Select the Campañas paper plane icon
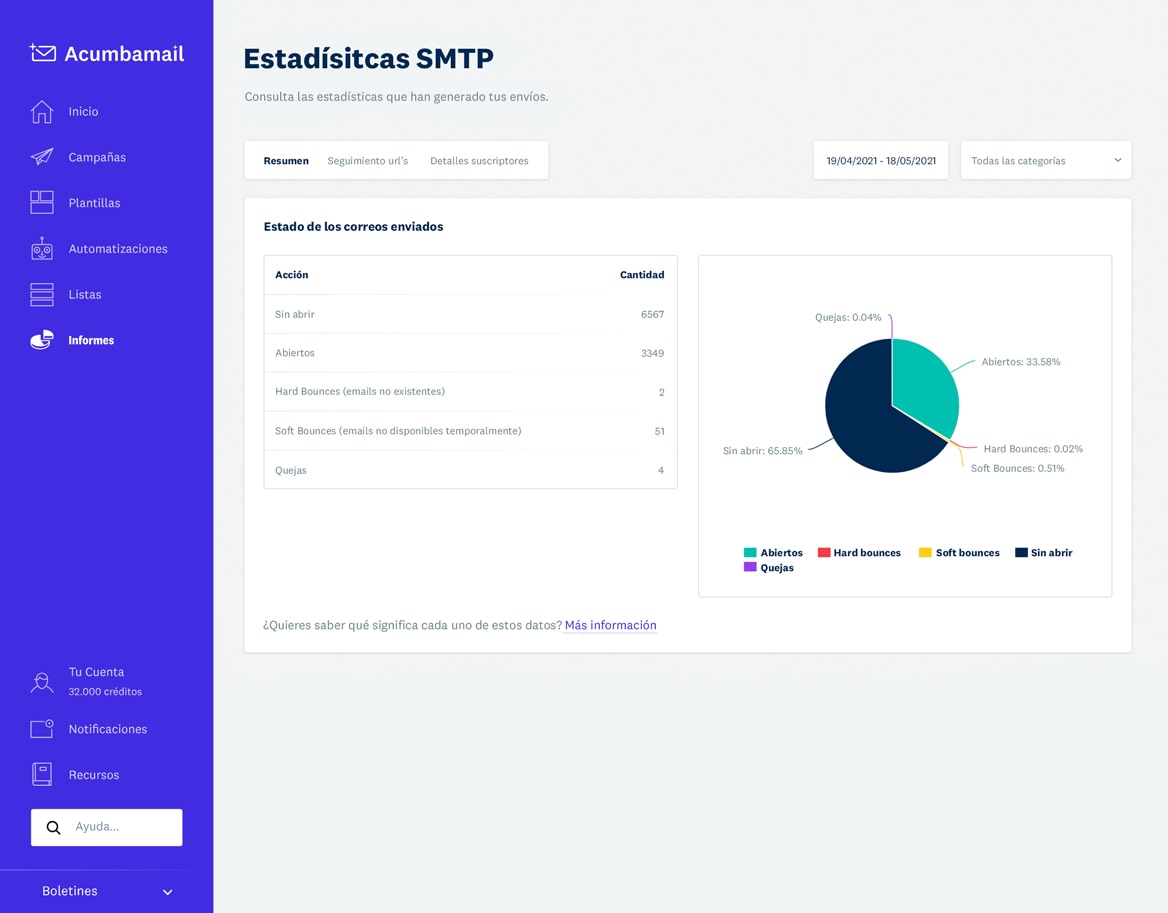1168x913 pixels. [x=41, y=157]
